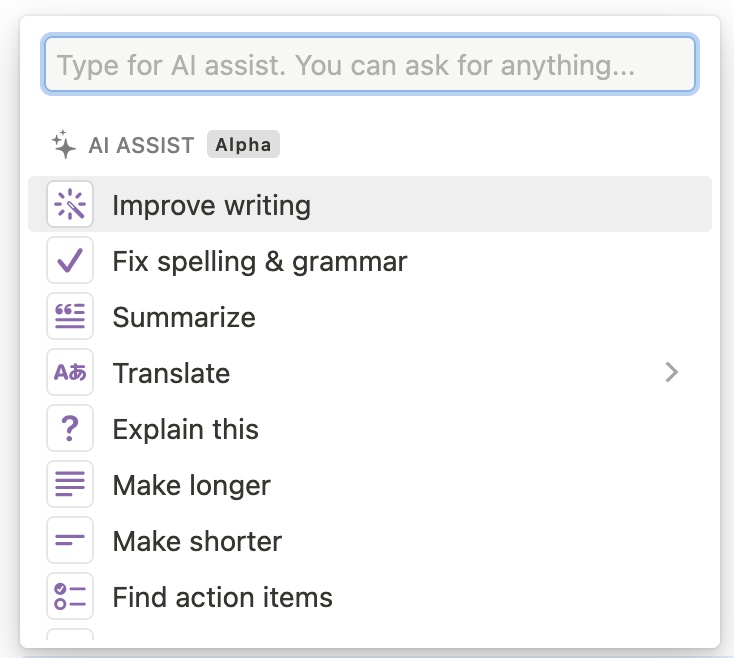Select Improve writing menu option
The height and width of the screenshot is (658, 734).
pyautogui.click(x=370, y=204)
